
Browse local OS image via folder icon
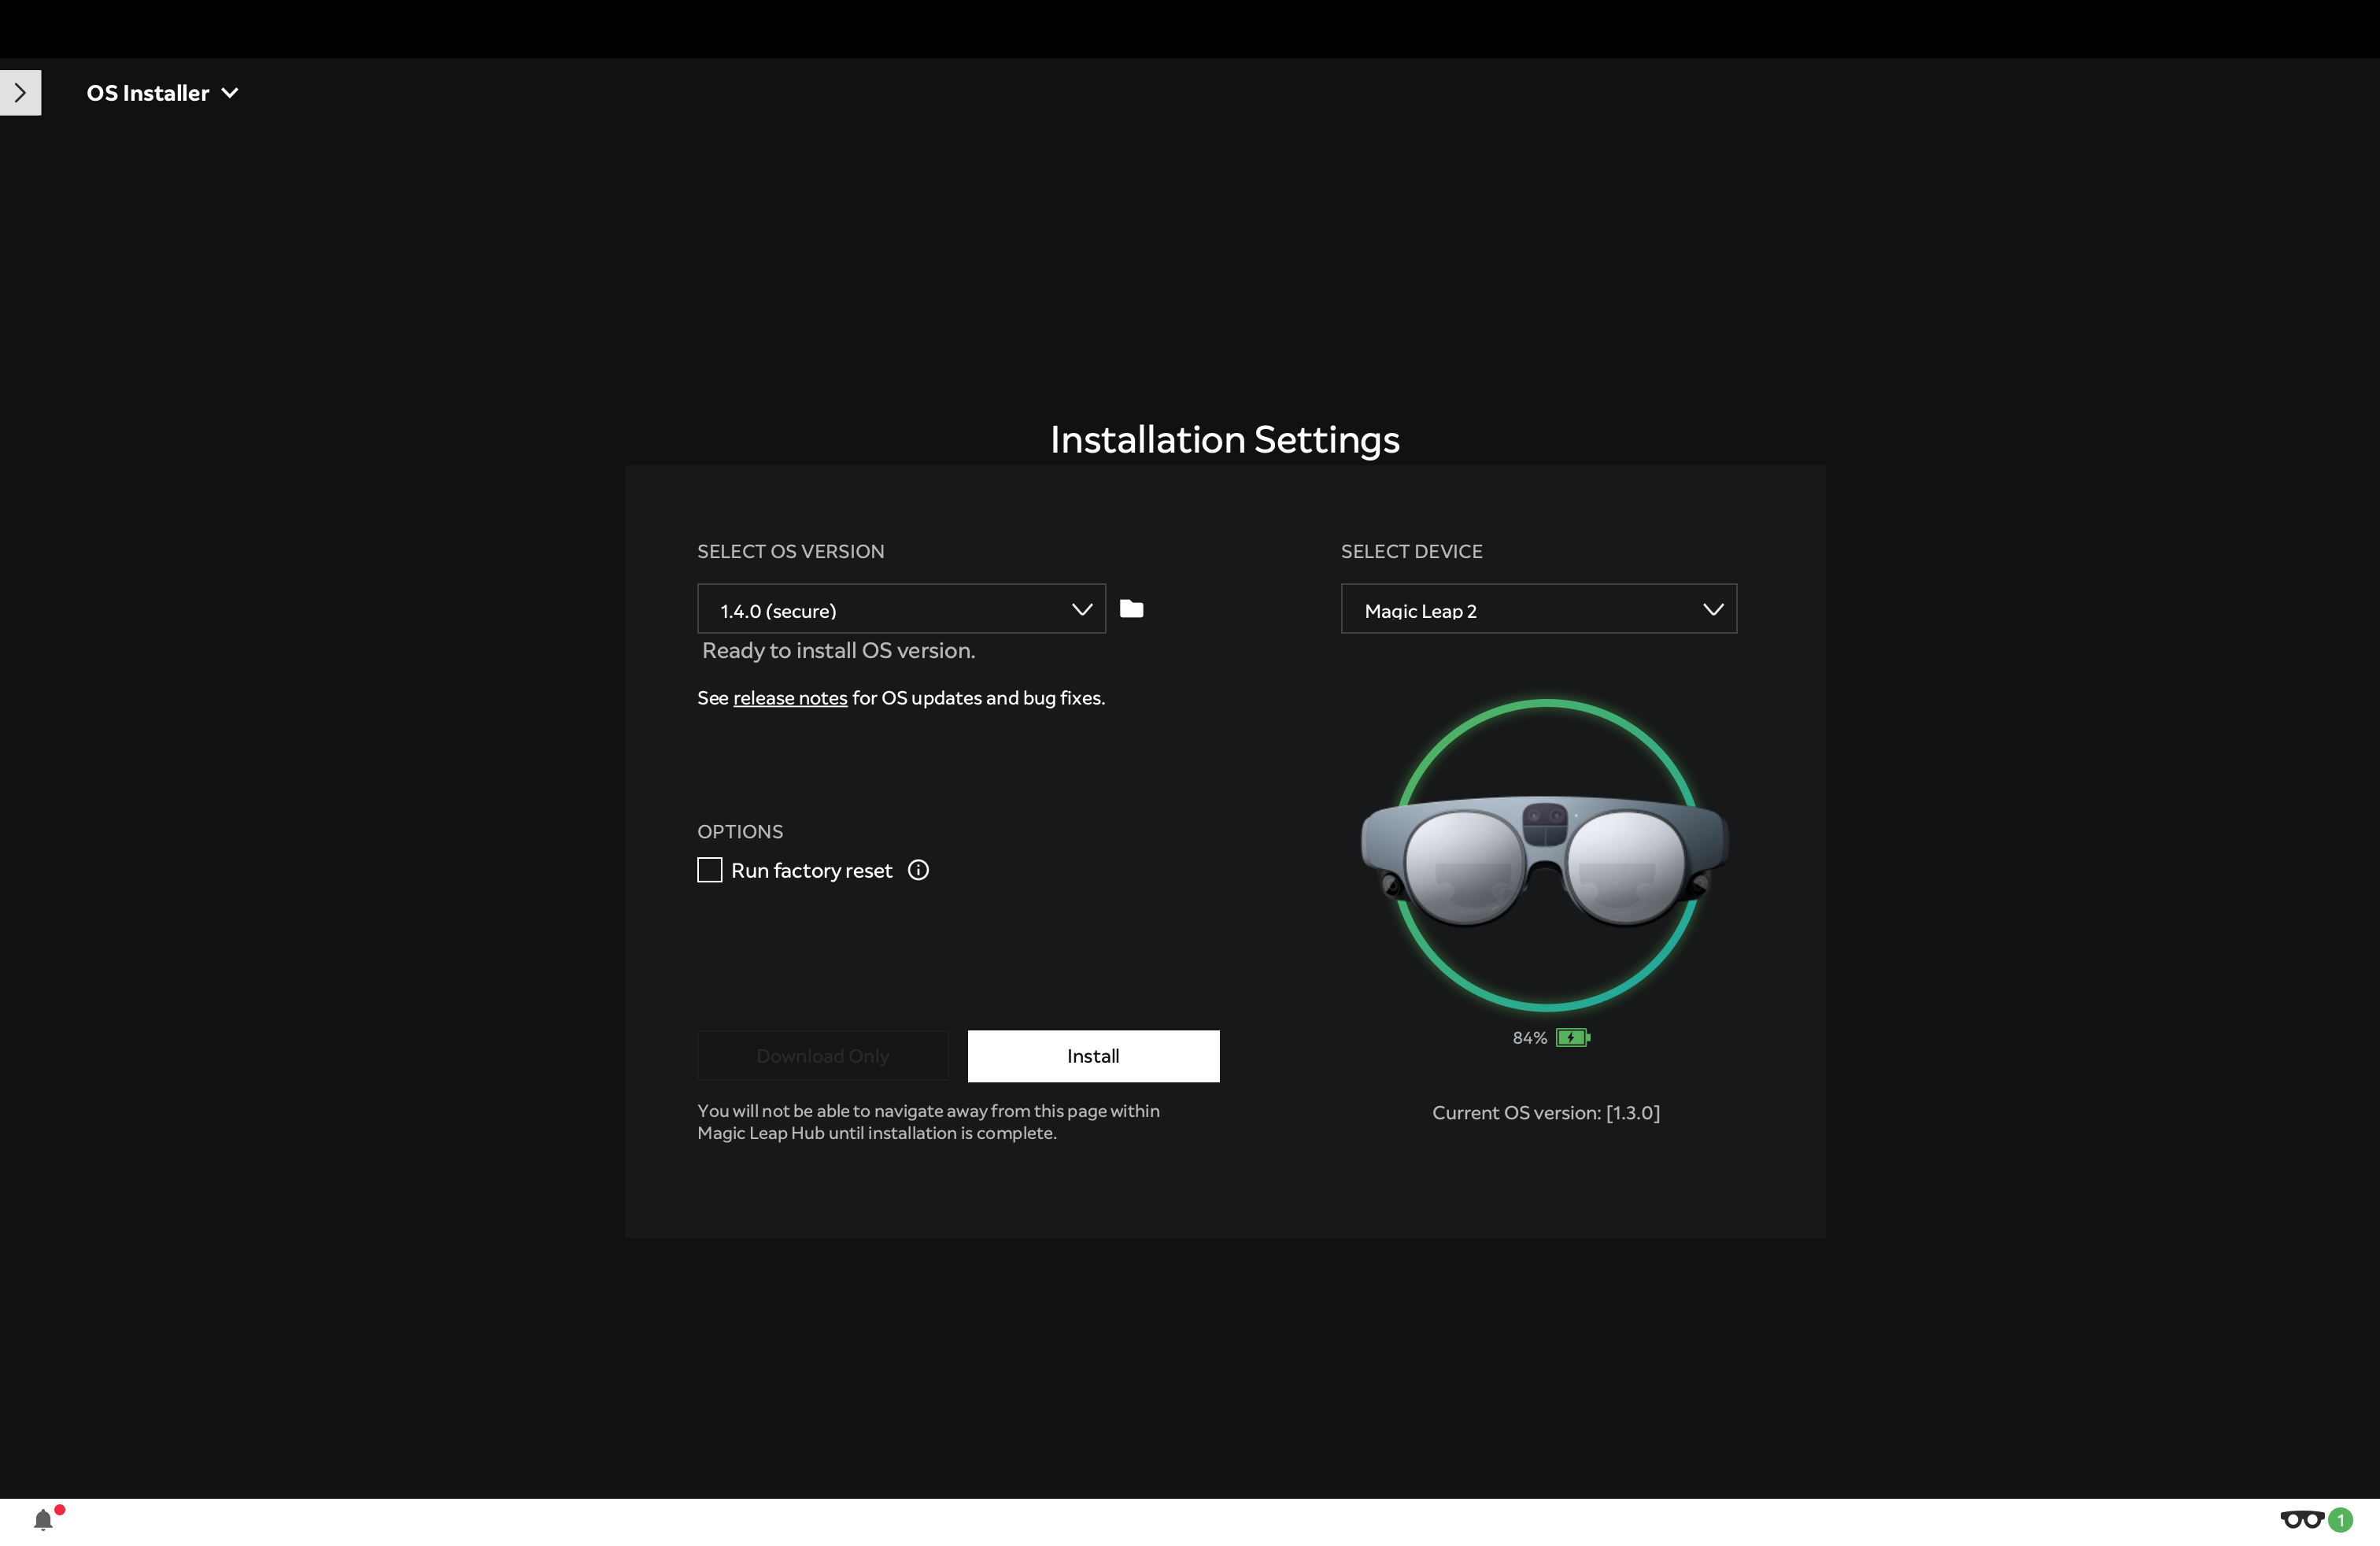tap(1131, 609)
